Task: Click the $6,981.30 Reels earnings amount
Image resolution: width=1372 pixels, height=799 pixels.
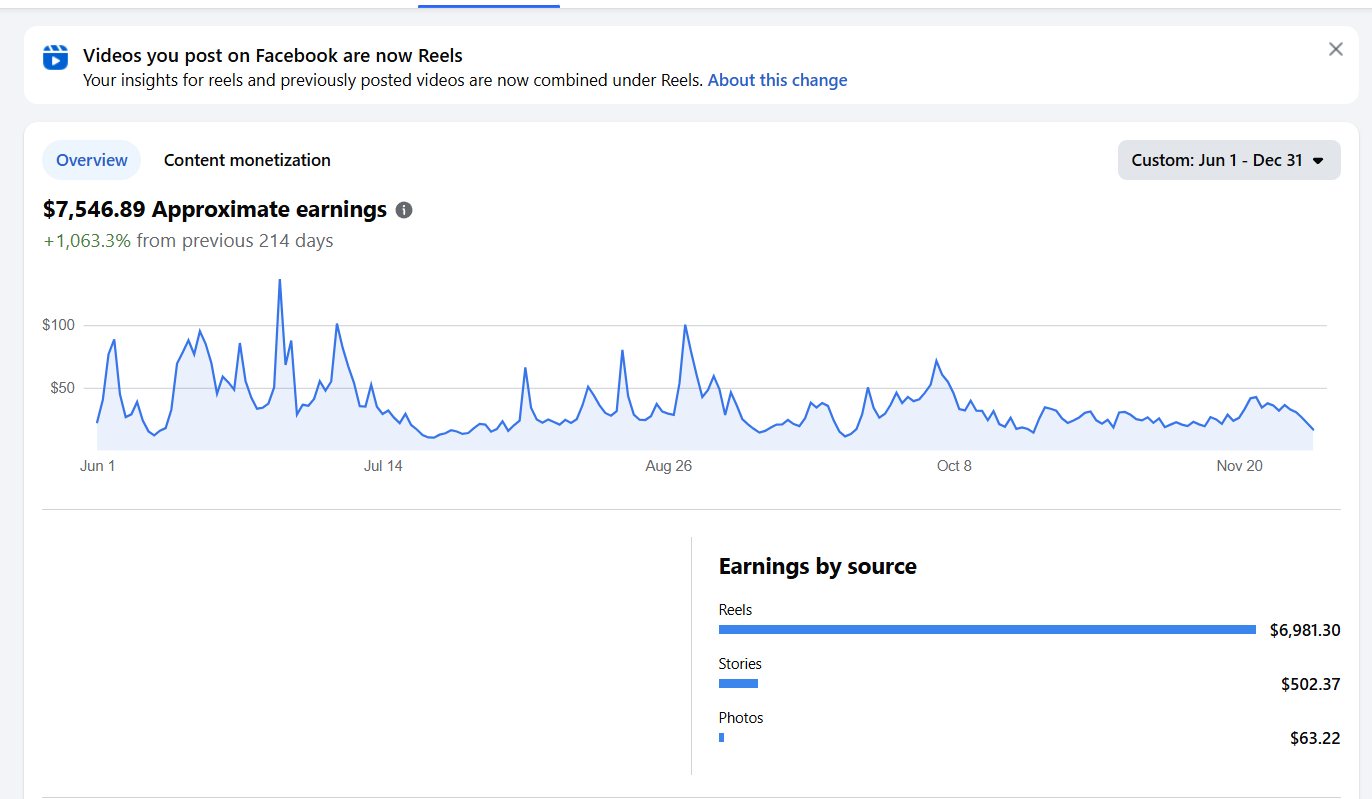Action: (1304, 630)
